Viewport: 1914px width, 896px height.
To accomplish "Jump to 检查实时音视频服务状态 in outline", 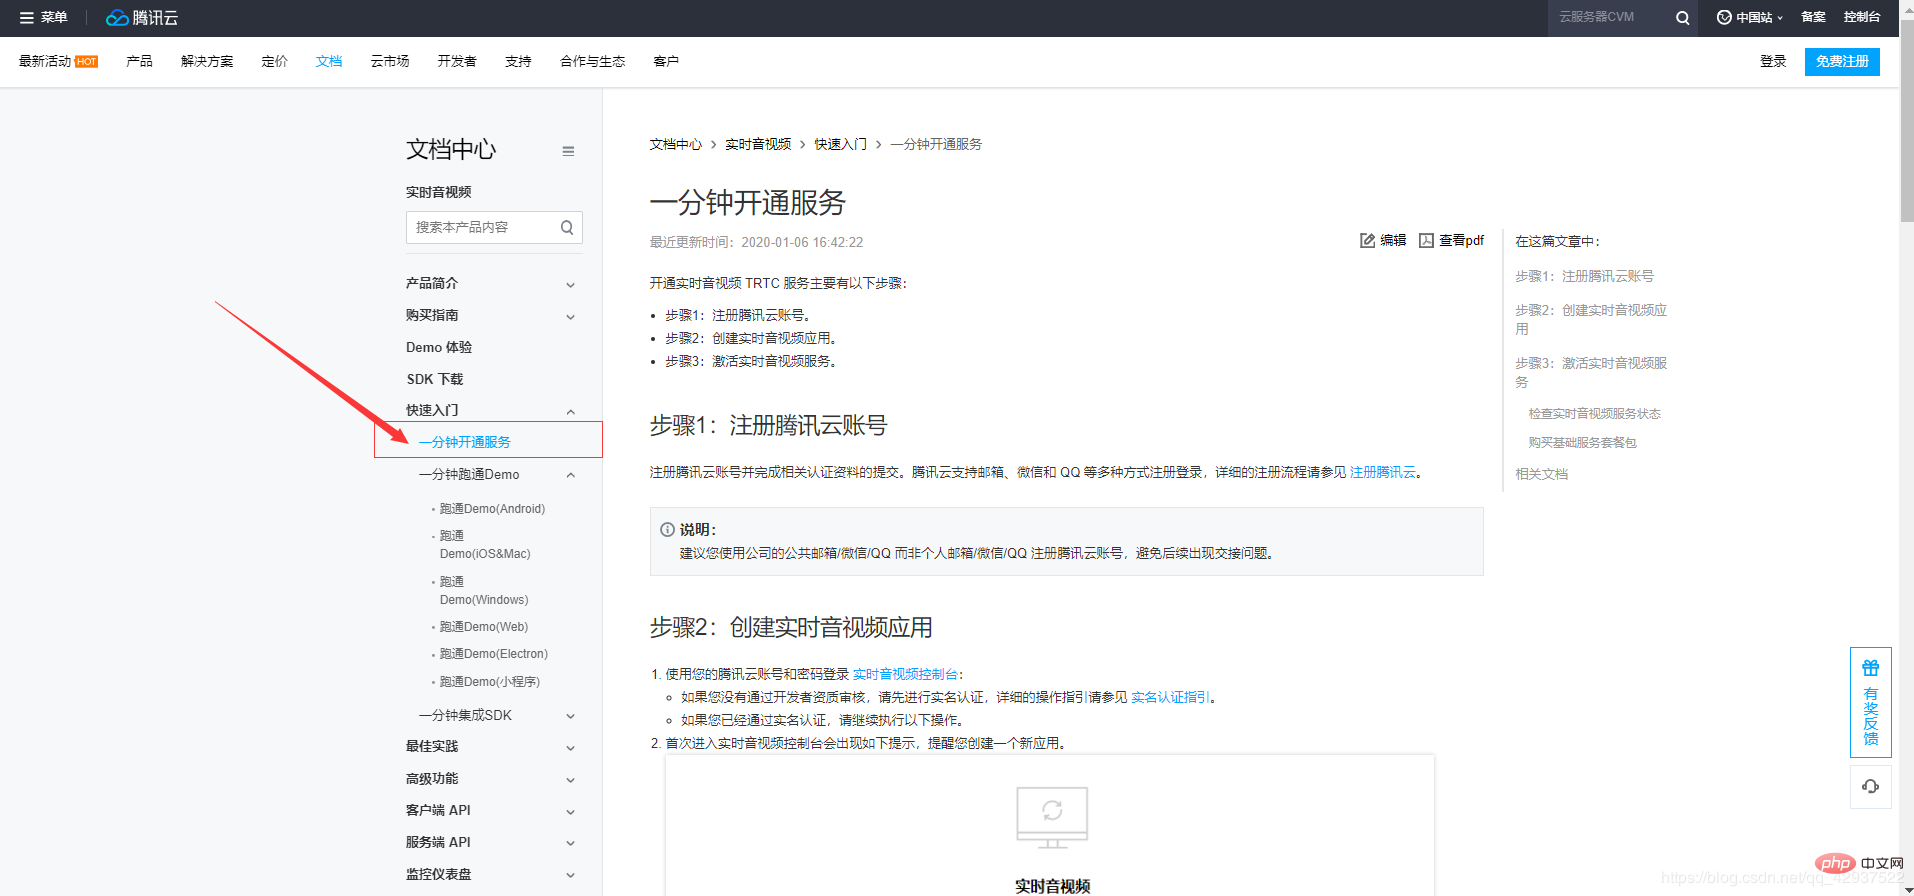I will tap(1594, 413).
